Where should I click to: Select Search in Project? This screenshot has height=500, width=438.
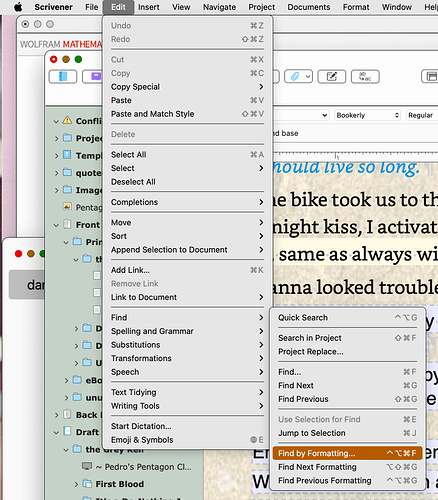click(347, 338)
